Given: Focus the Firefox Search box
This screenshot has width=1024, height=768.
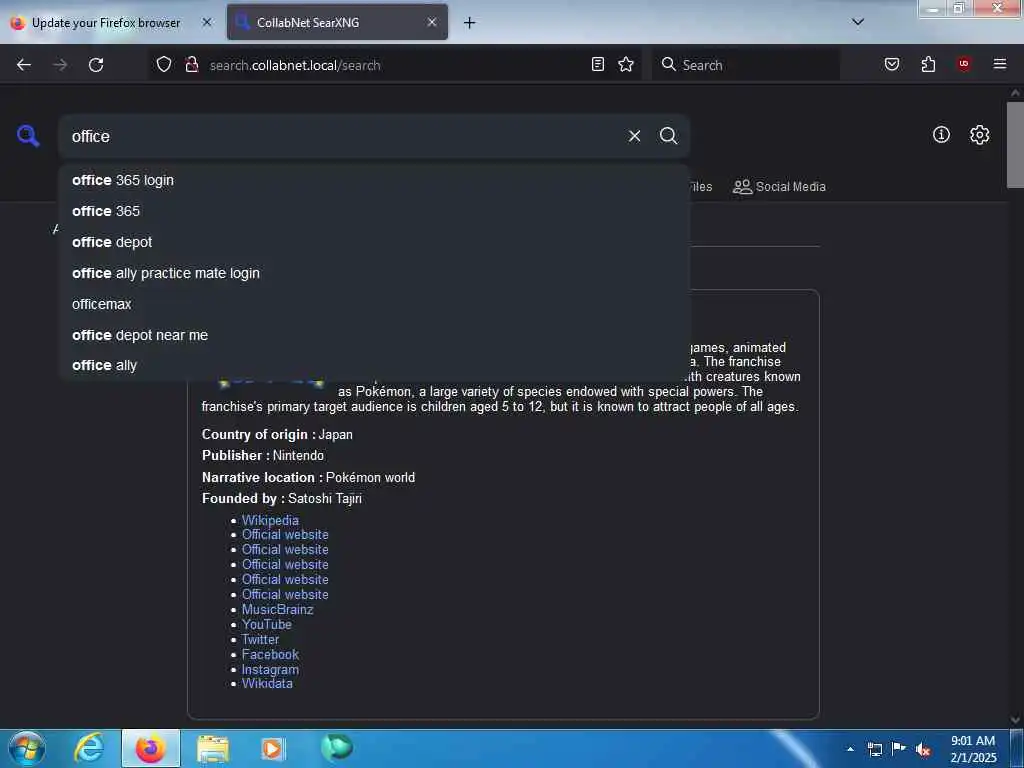Looking at the screenshot, I should [746, 65].
